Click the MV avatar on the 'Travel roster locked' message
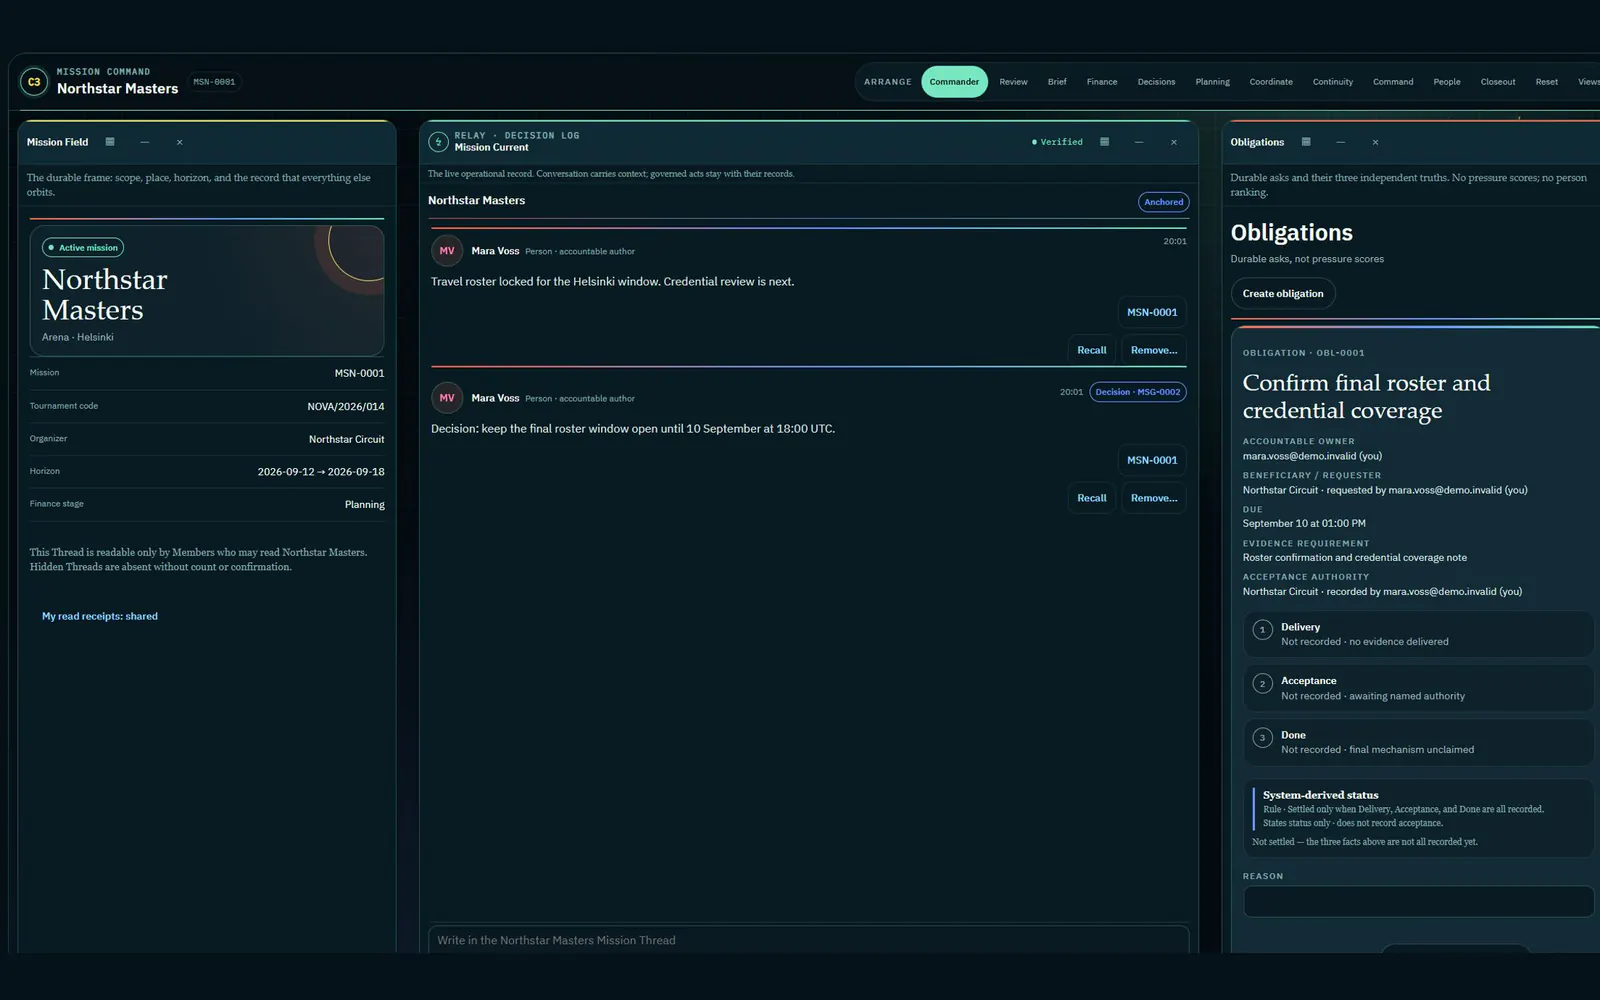The image size is (1600, 1000). (447, 251)
